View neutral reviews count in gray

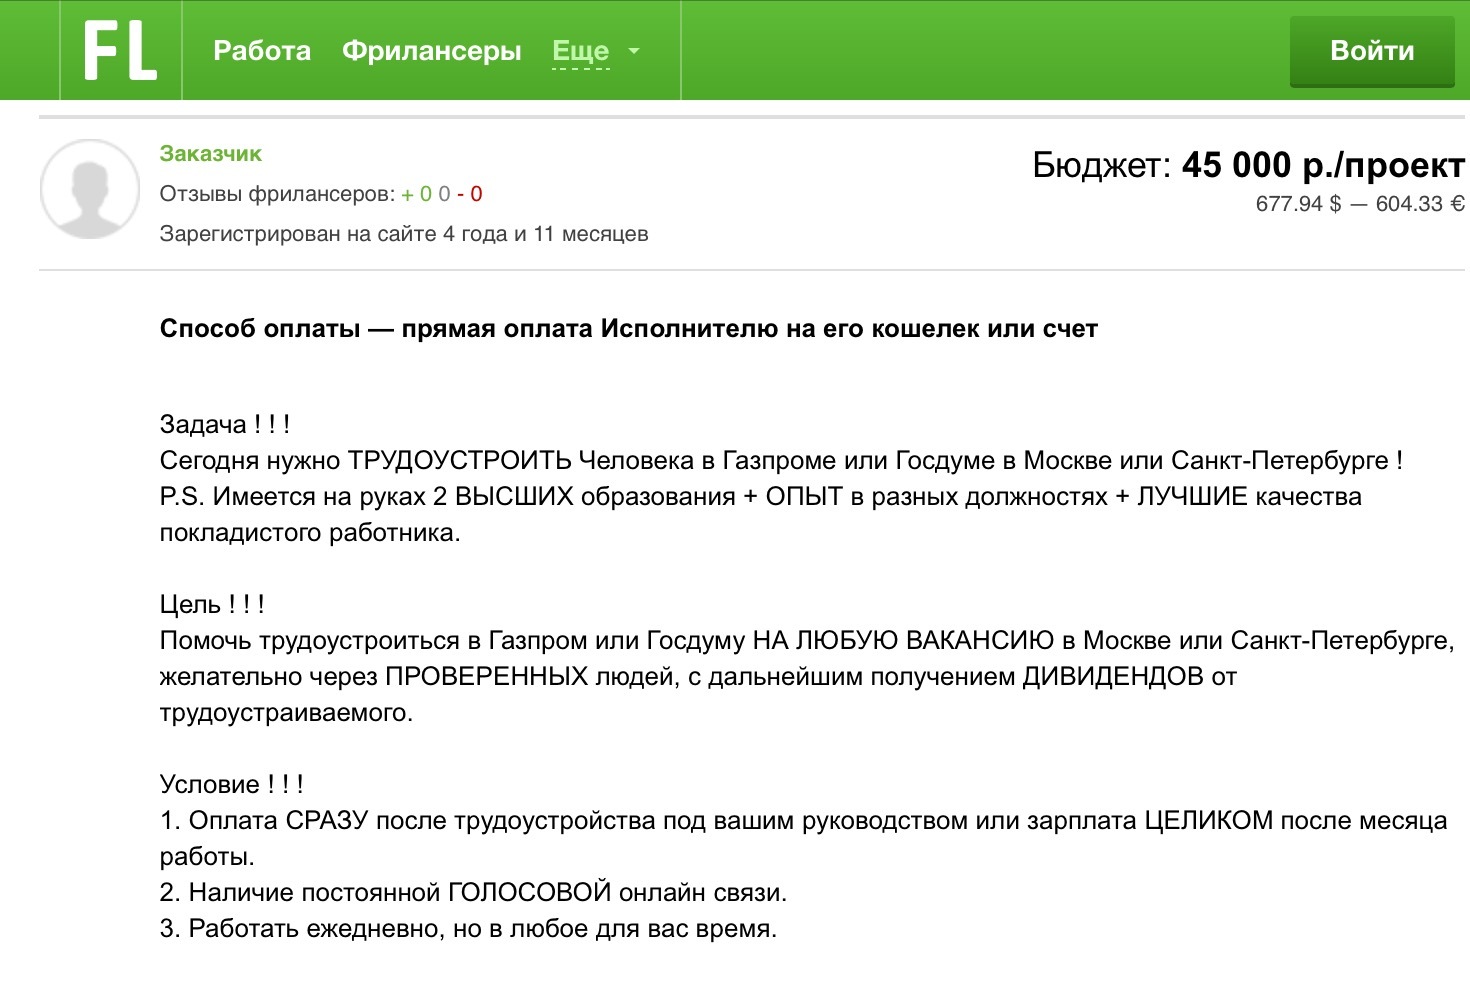click(444, 194)
